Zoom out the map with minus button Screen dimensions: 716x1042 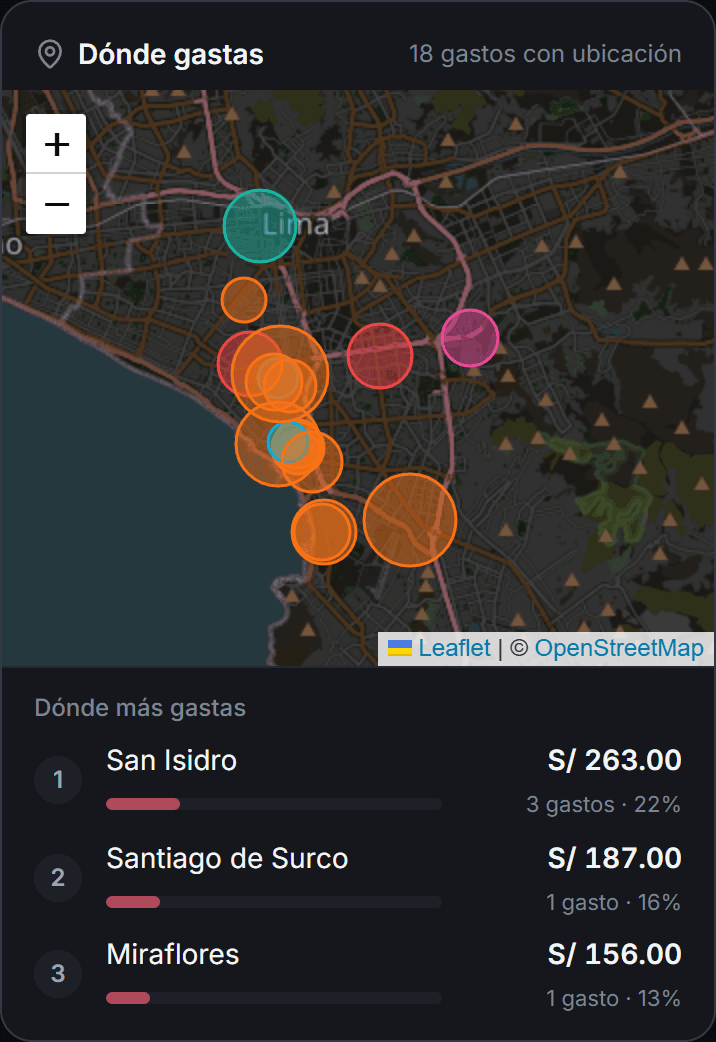(56, 204)
